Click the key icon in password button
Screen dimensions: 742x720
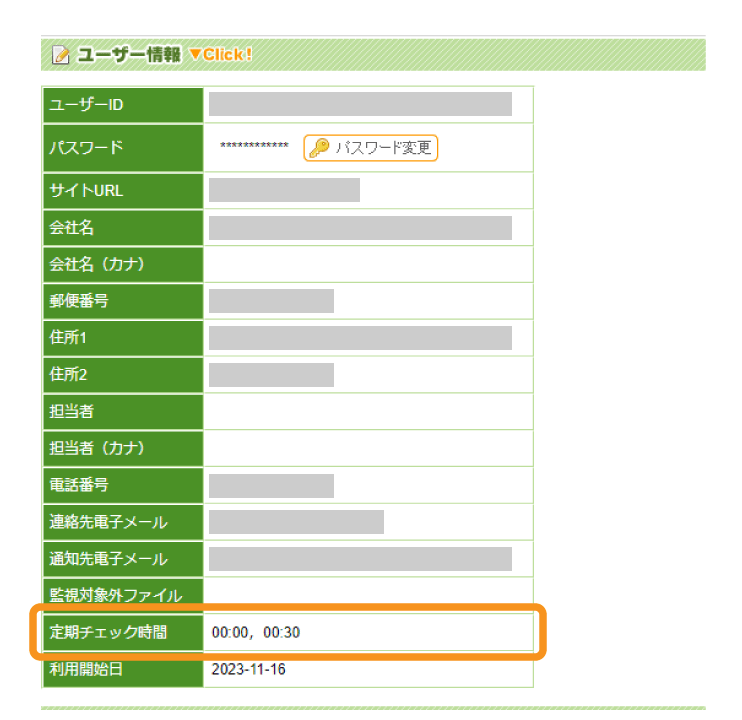pos(318,148)
